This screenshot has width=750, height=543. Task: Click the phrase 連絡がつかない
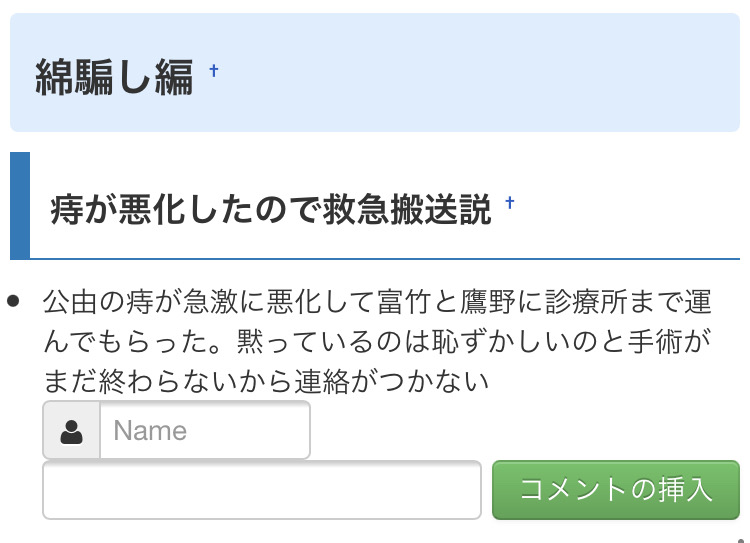390,381
